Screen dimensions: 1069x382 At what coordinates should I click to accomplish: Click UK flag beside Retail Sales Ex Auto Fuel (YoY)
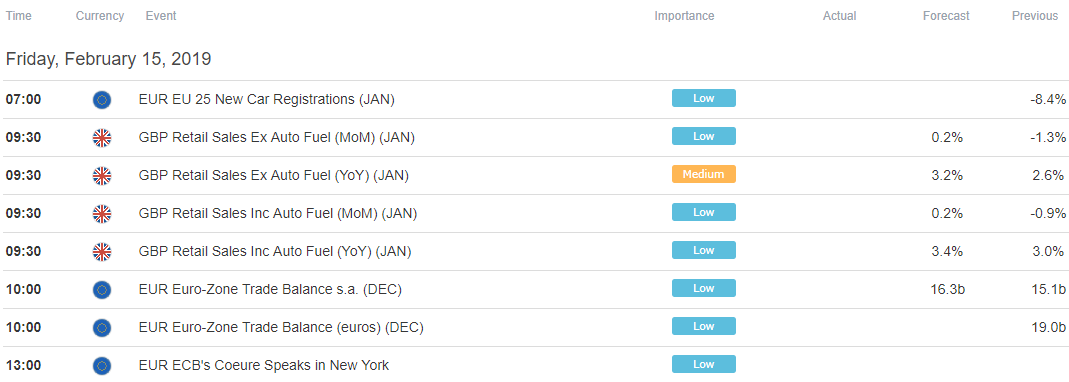click(102, 176)
